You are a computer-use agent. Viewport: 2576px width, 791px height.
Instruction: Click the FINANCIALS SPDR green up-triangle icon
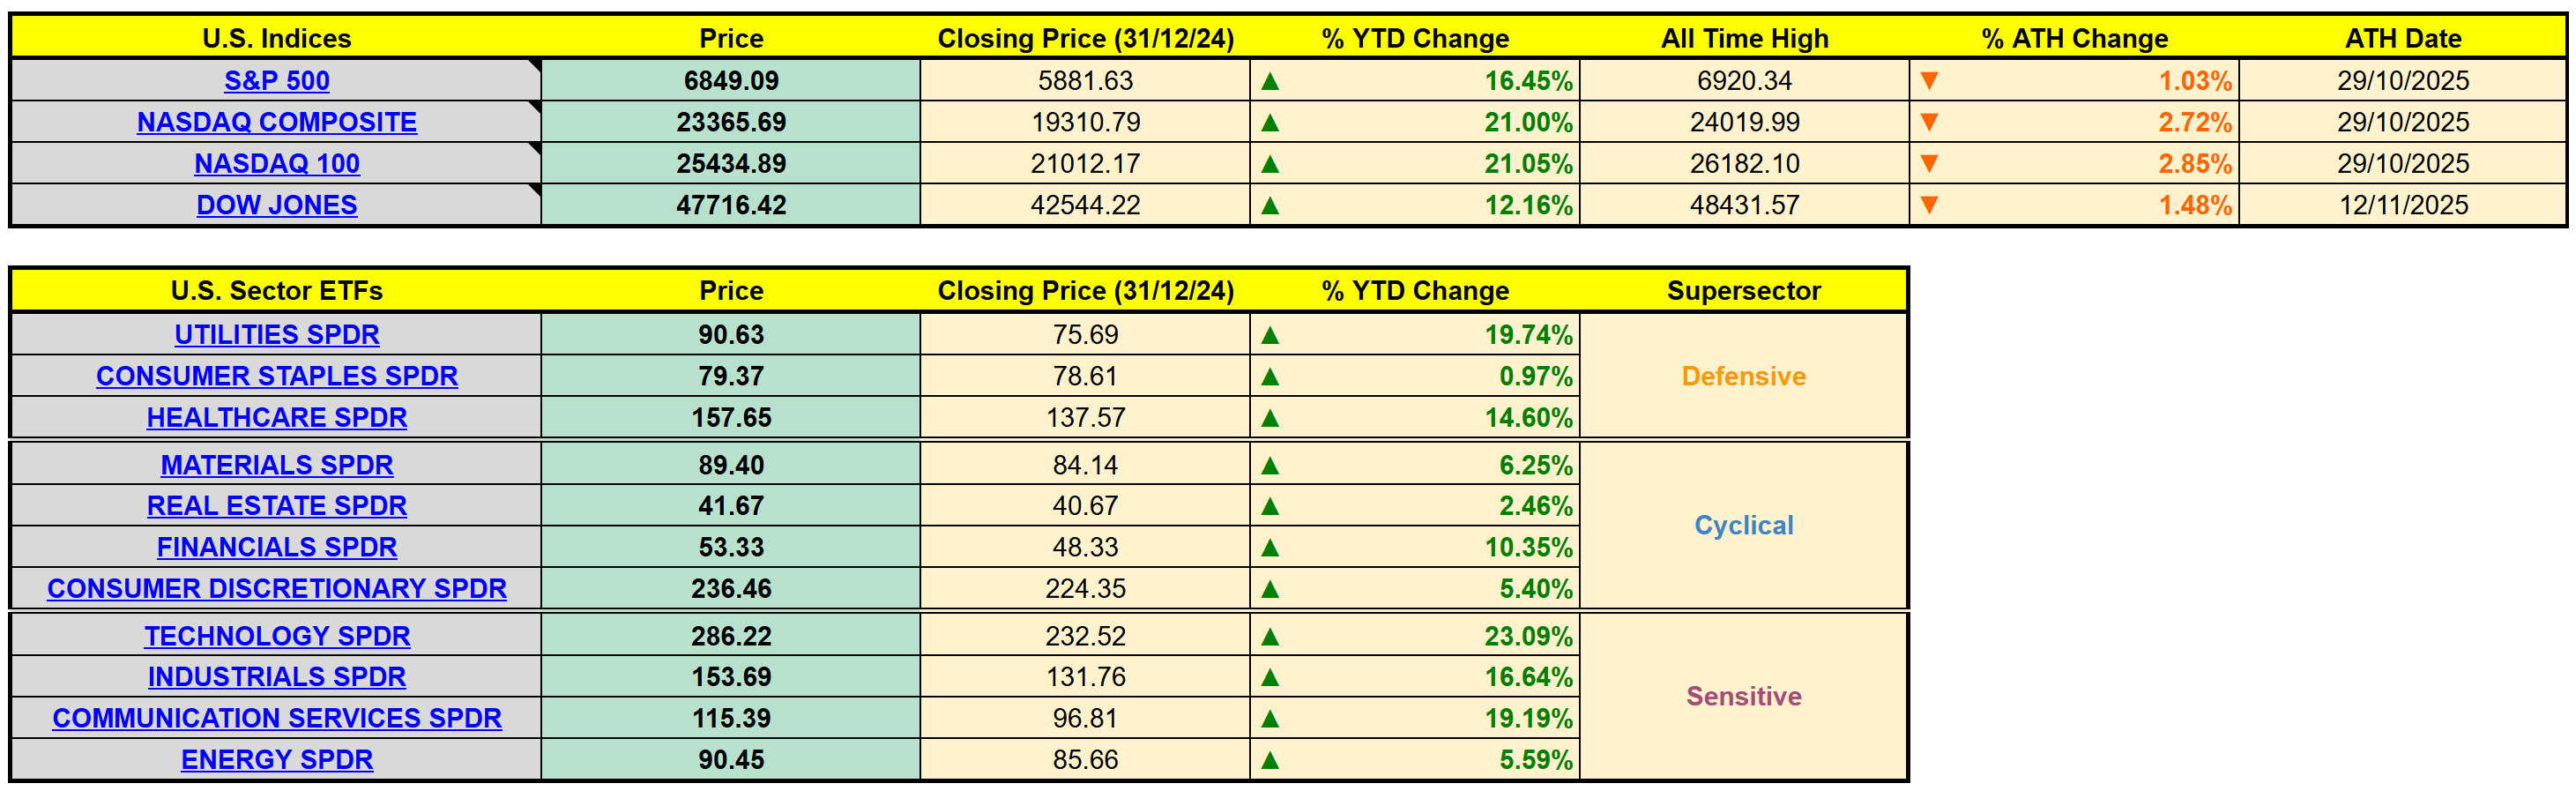(x=1270, y=547)
